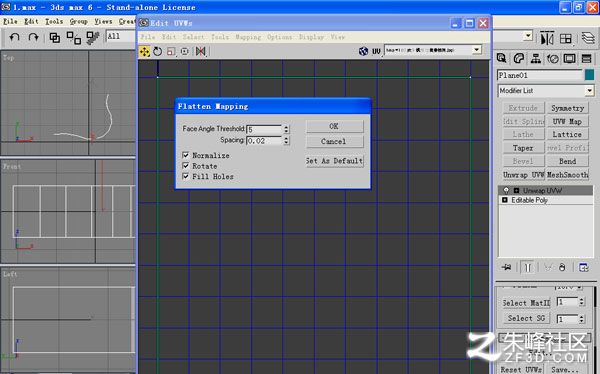Screen dimensions: 600x374
Task: Click the Select MatID spinner arrows
Action: coord(582,302)
